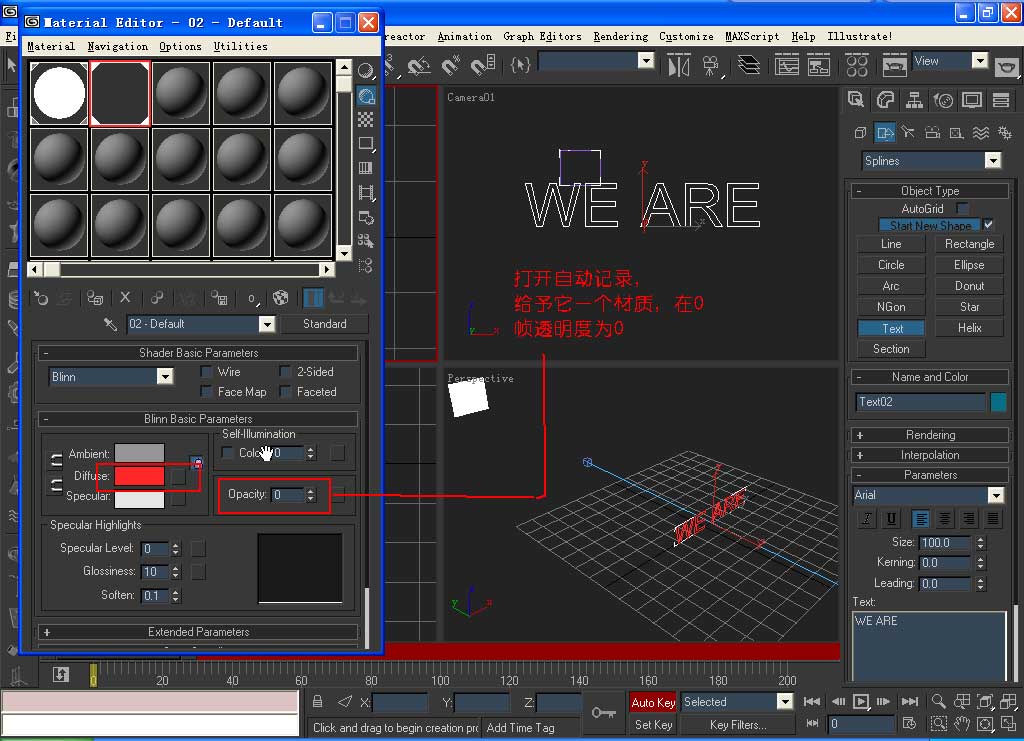Expand the Rendering rollout
Screen dimensions: 1024x741
pos(930,435)
